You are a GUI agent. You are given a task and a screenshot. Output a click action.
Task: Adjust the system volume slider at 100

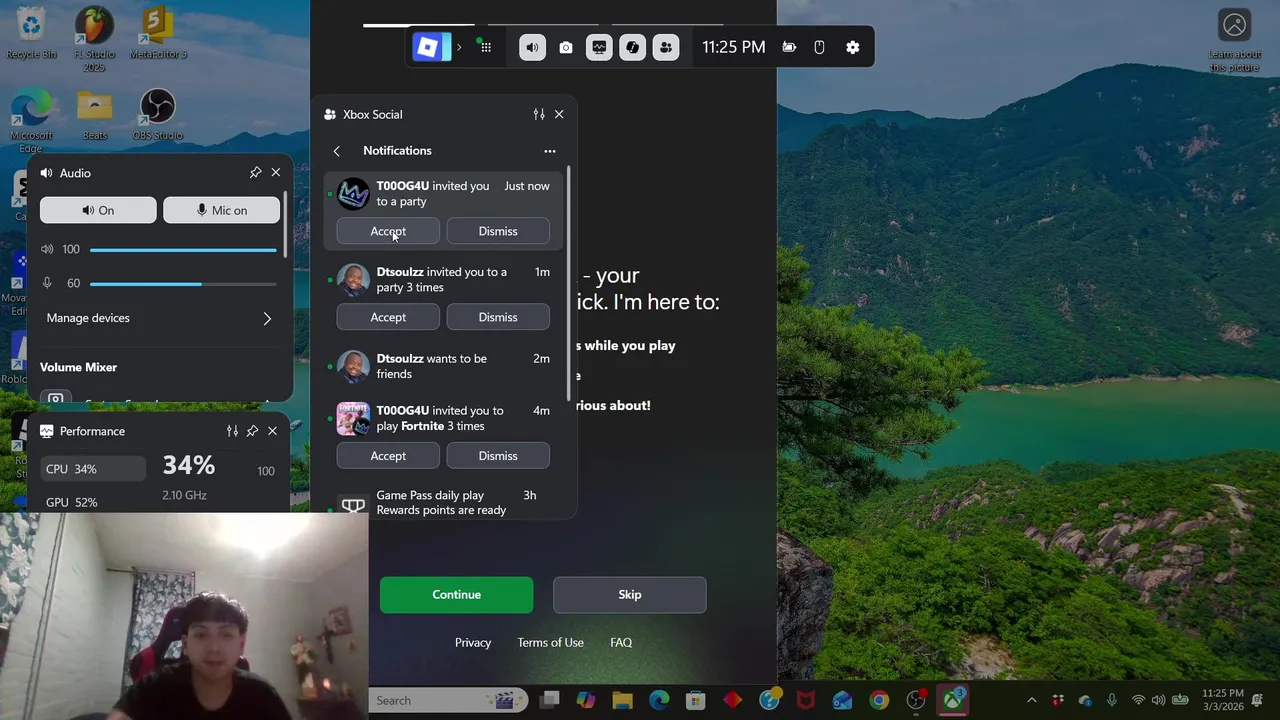183,250
